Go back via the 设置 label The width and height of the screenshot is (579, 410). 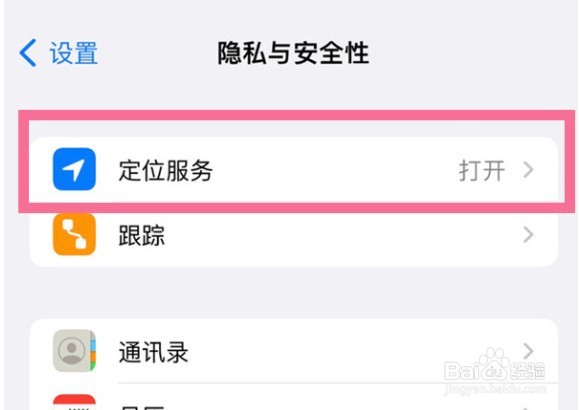[73, 53]
